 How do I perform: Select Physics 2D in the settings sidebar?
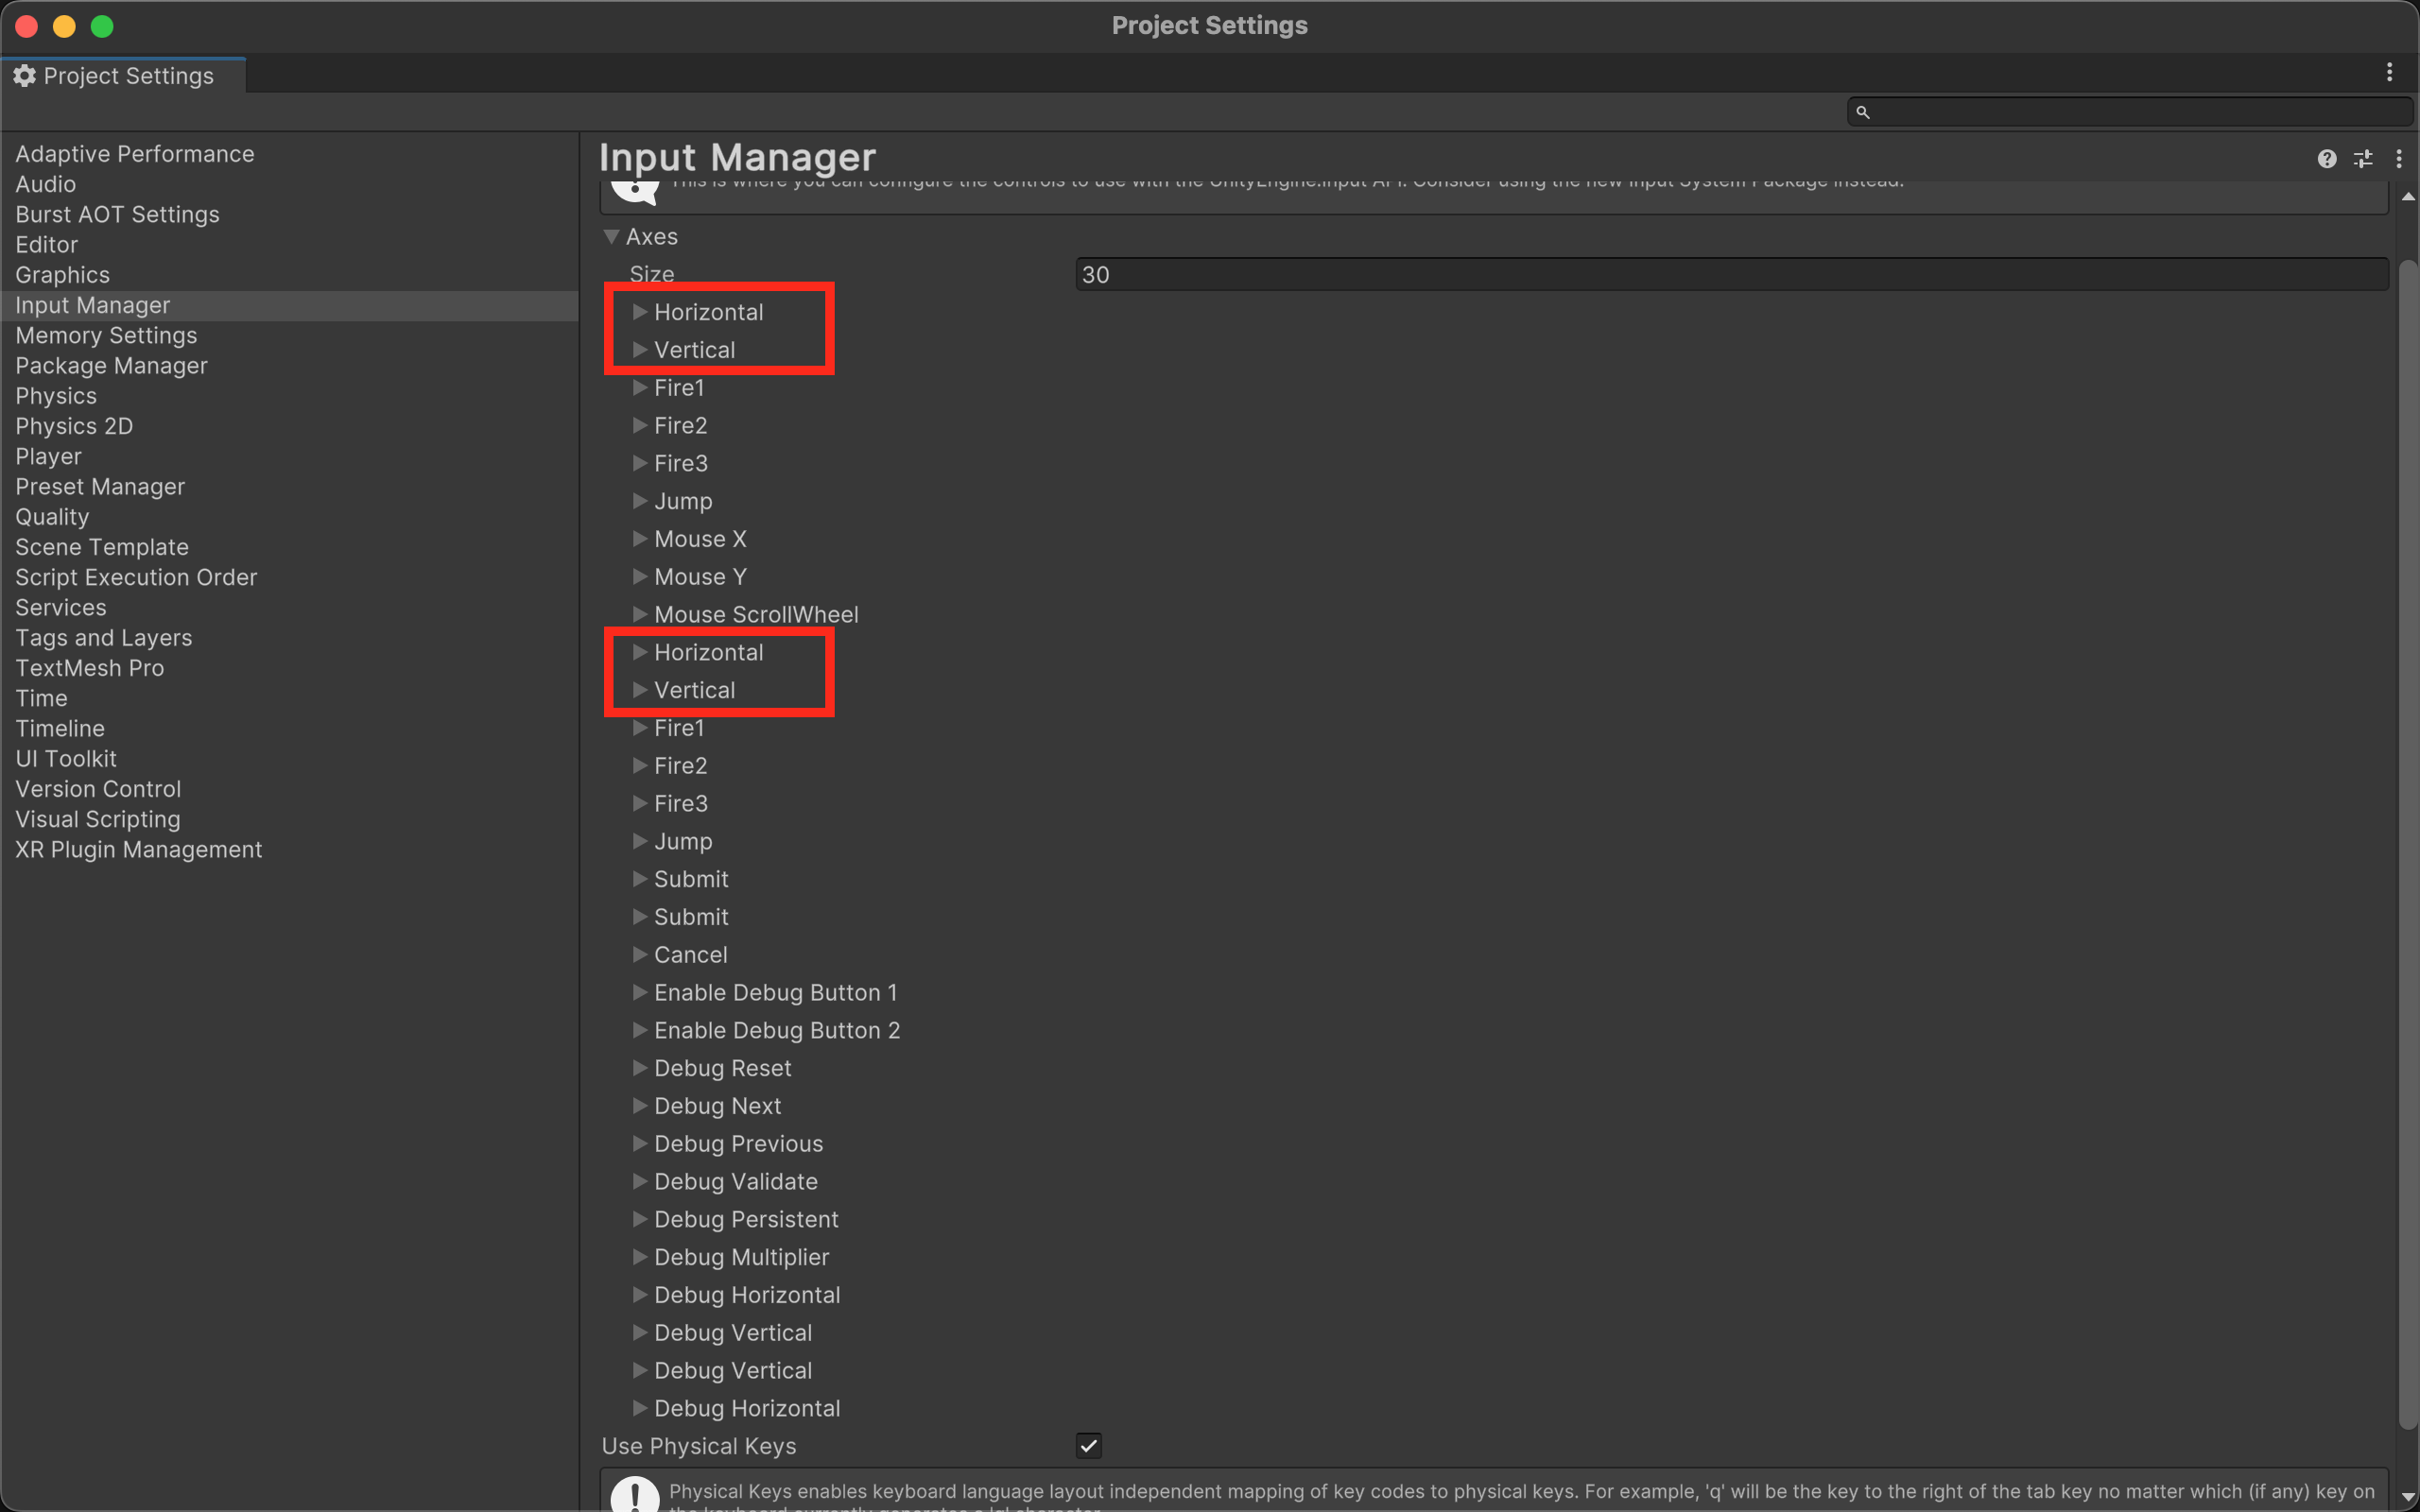73,425
